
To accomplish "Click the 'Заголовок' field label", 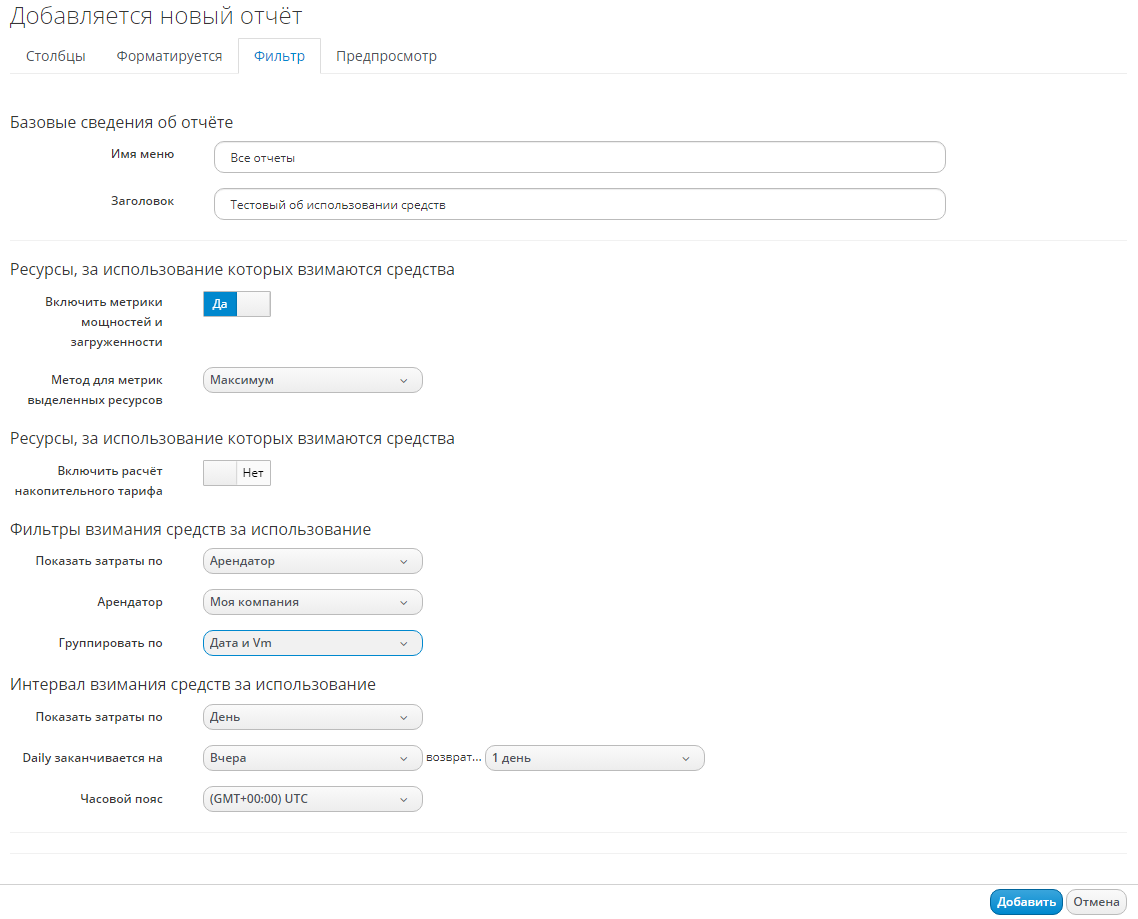I will [142, 201].
